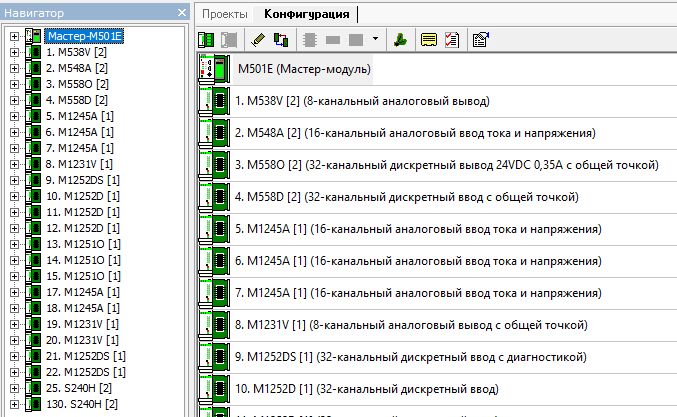The height and width of the screenshot is (417, 677).
Task: Select the 3. M558O 32-канальный дискретный вывод row
Action: [x=436, y=165]
